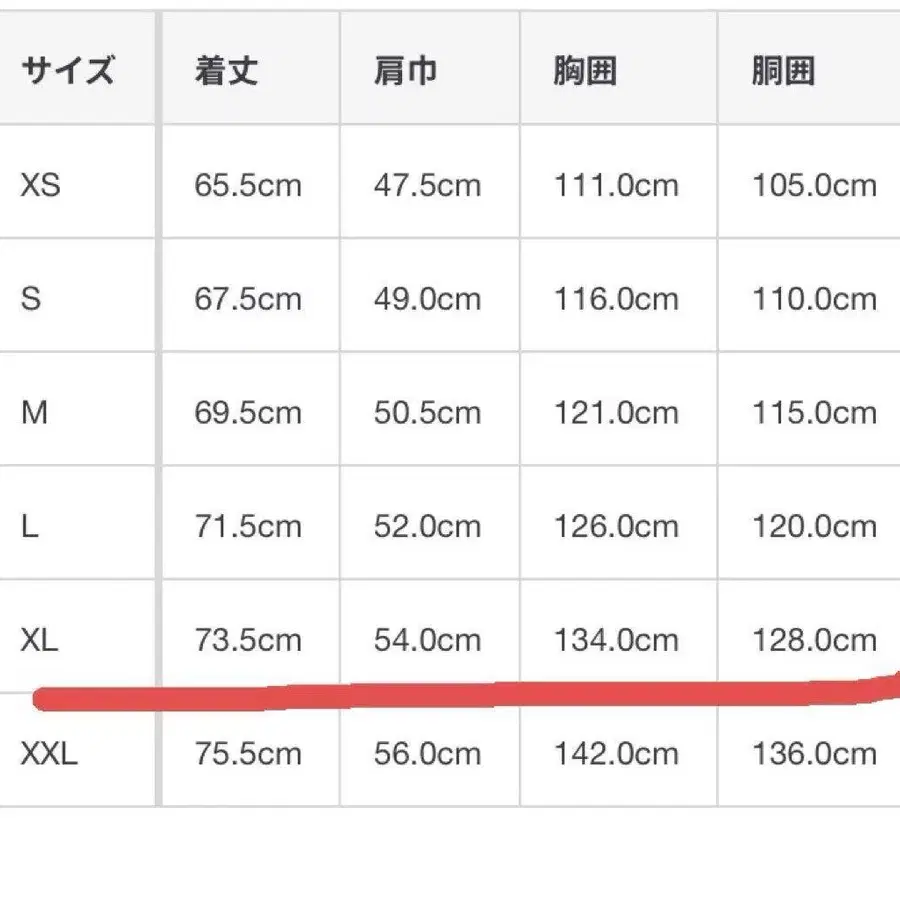Click the 73.5cm length cell
Screen dimensions: 900x900
click(248, 640)
